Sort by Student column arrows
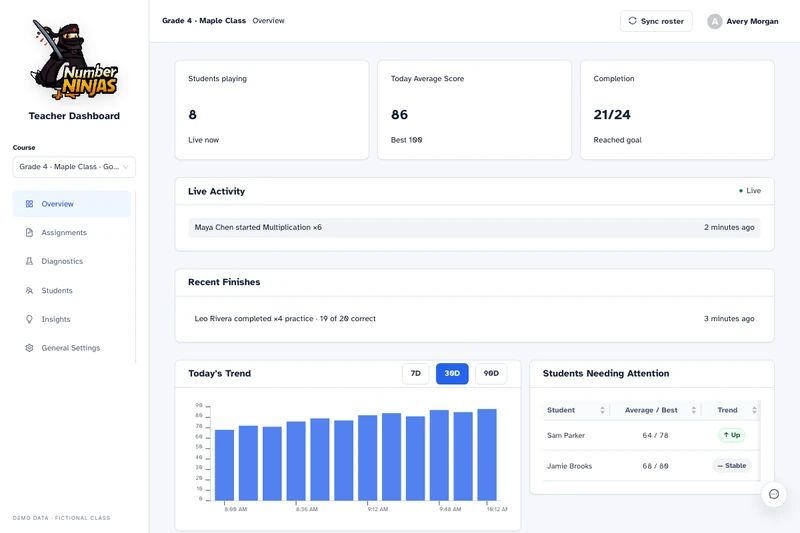The image size is (800, 533). coord(602,410)
